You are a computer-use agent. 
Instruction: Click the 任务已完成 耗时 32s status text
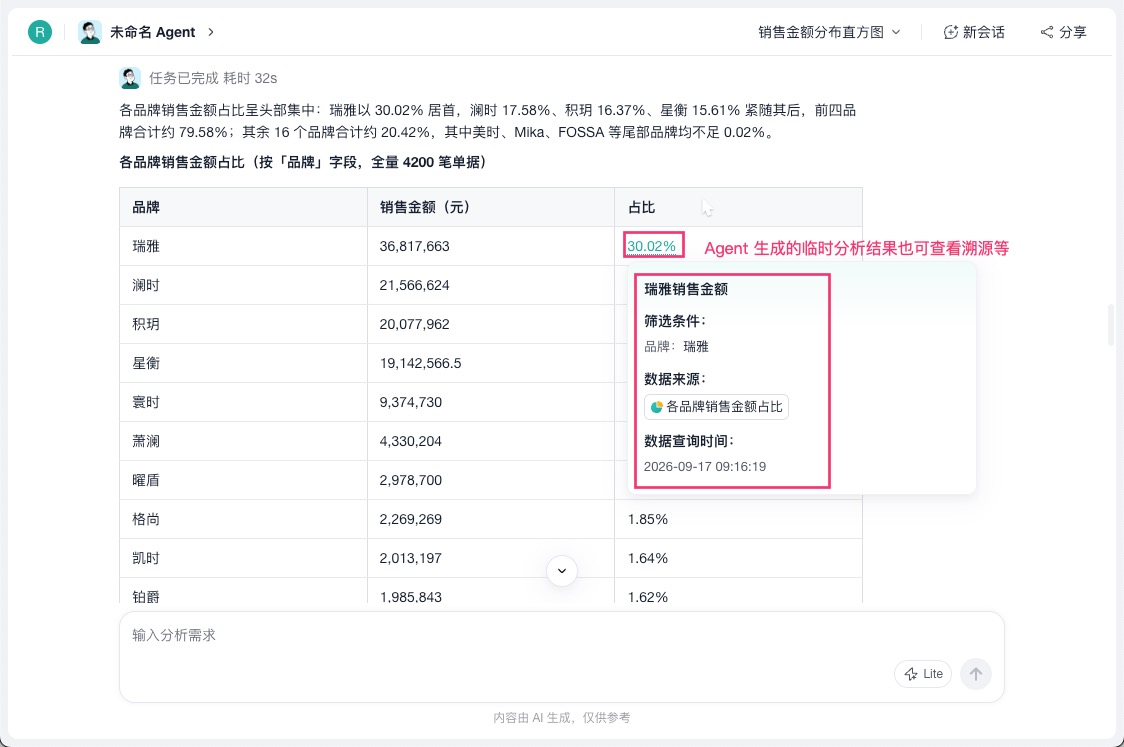pos(213,78)
